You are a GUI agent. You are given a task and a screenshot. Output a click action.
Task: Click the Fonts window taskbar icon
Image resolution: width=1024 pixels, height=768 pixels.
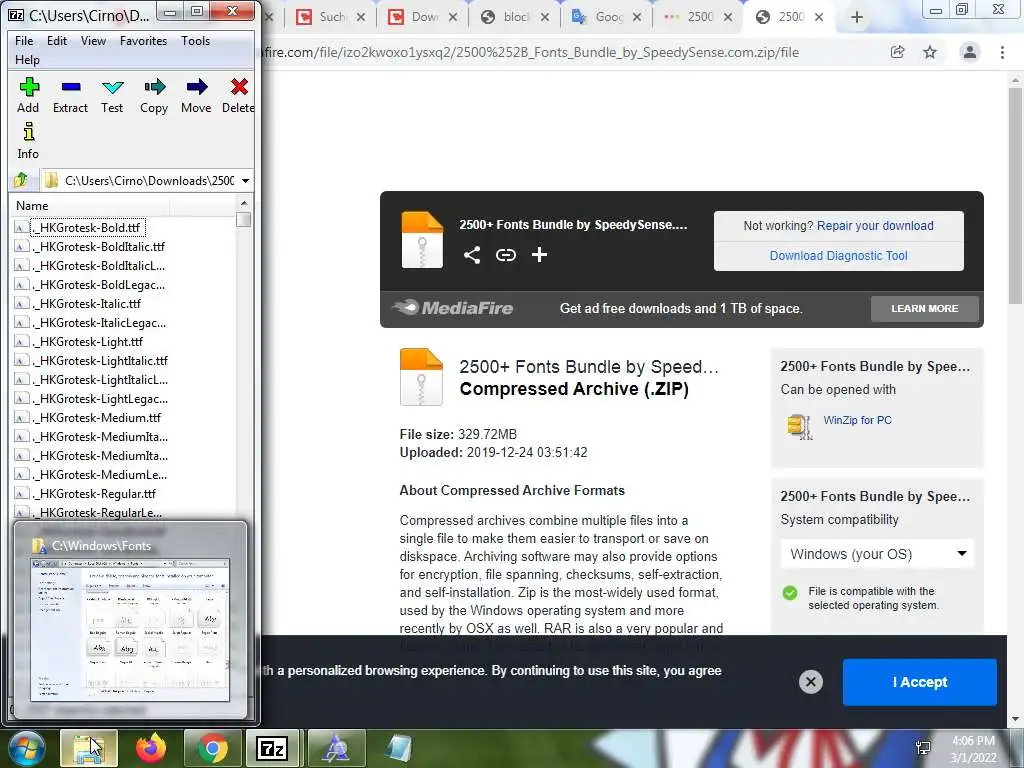click(x=336, y=748)
